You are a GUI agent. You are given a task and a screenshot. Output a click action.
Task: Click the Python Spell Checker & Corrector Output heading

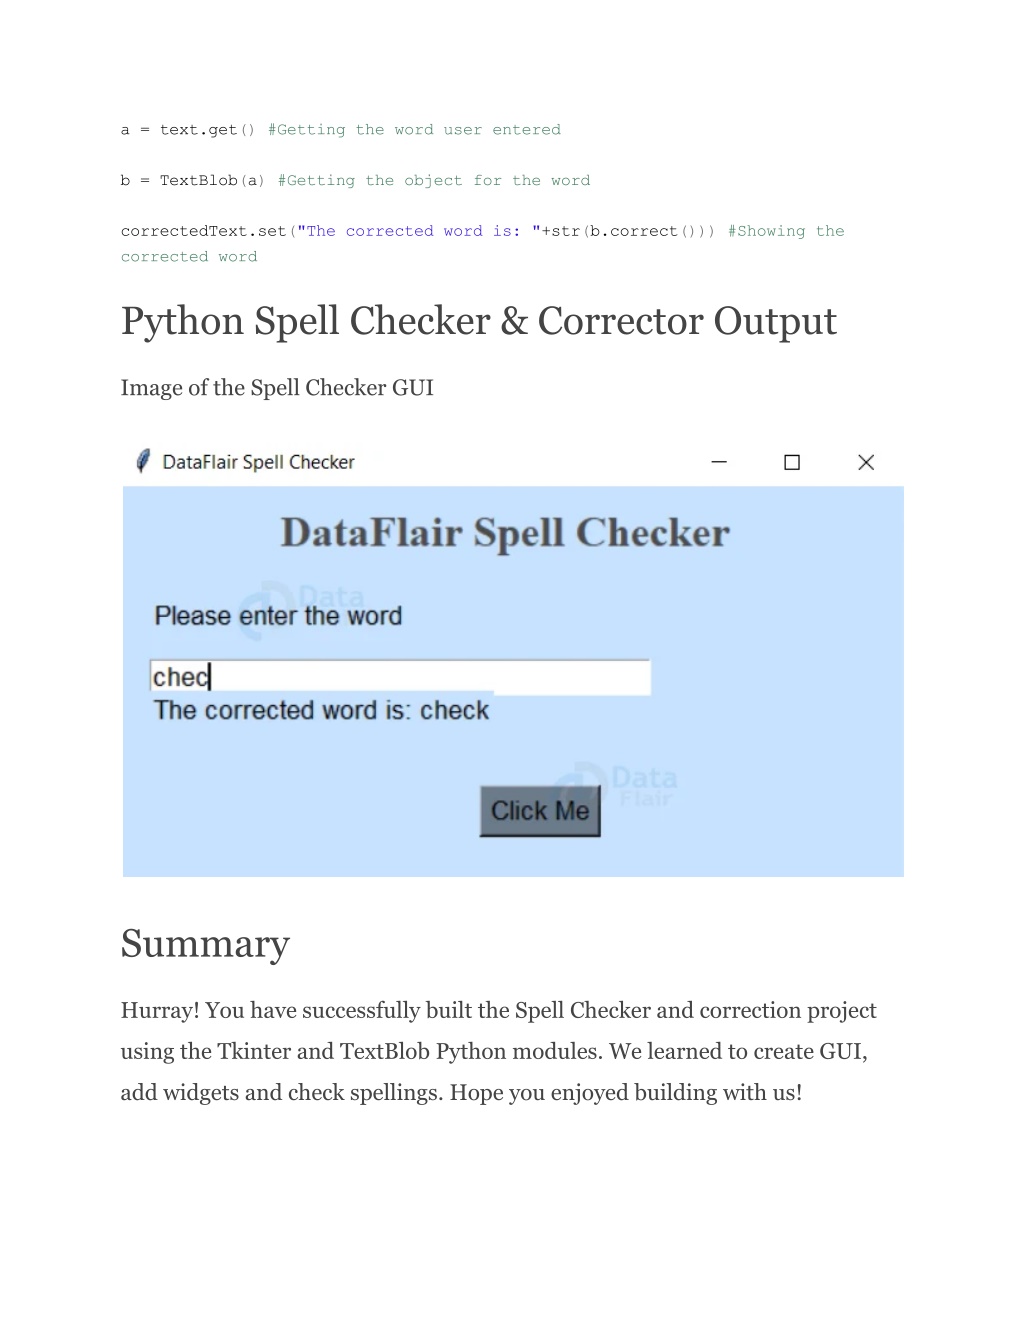point(479,322)
